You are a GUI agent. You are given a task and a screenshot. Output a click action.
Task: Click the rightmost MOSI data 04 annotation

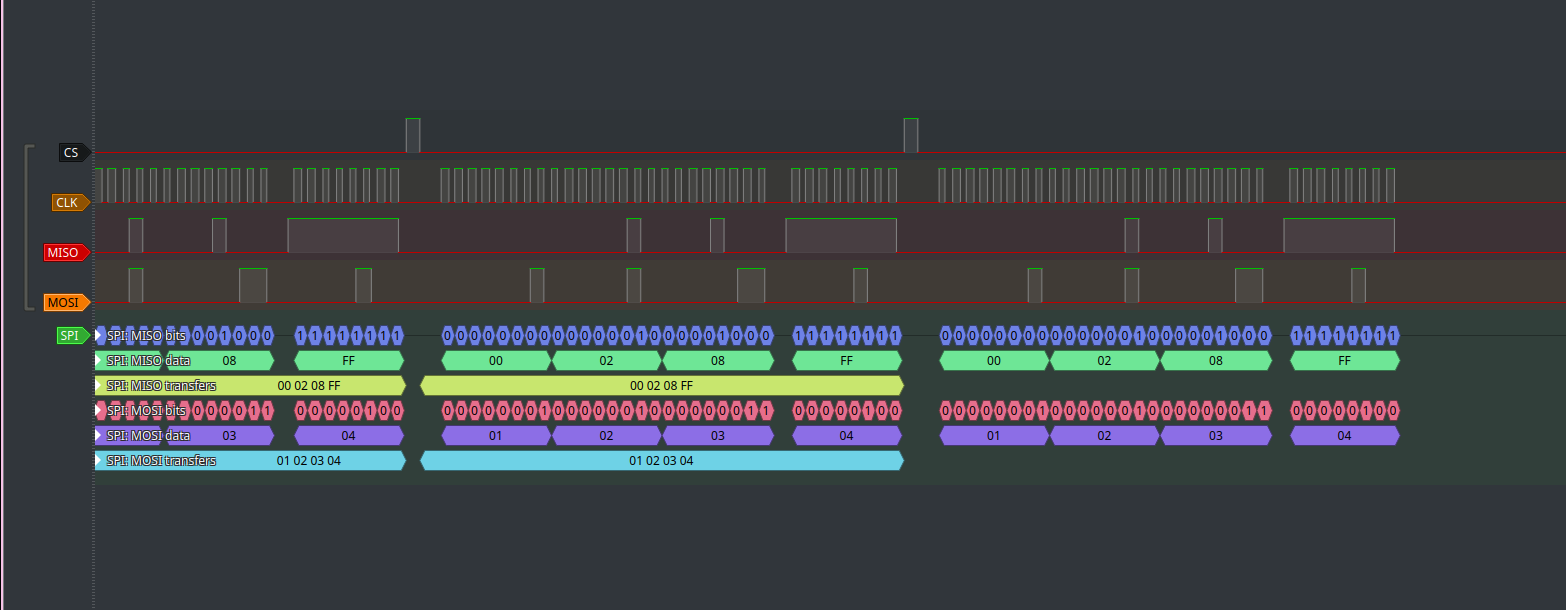tap(1344, 435)
